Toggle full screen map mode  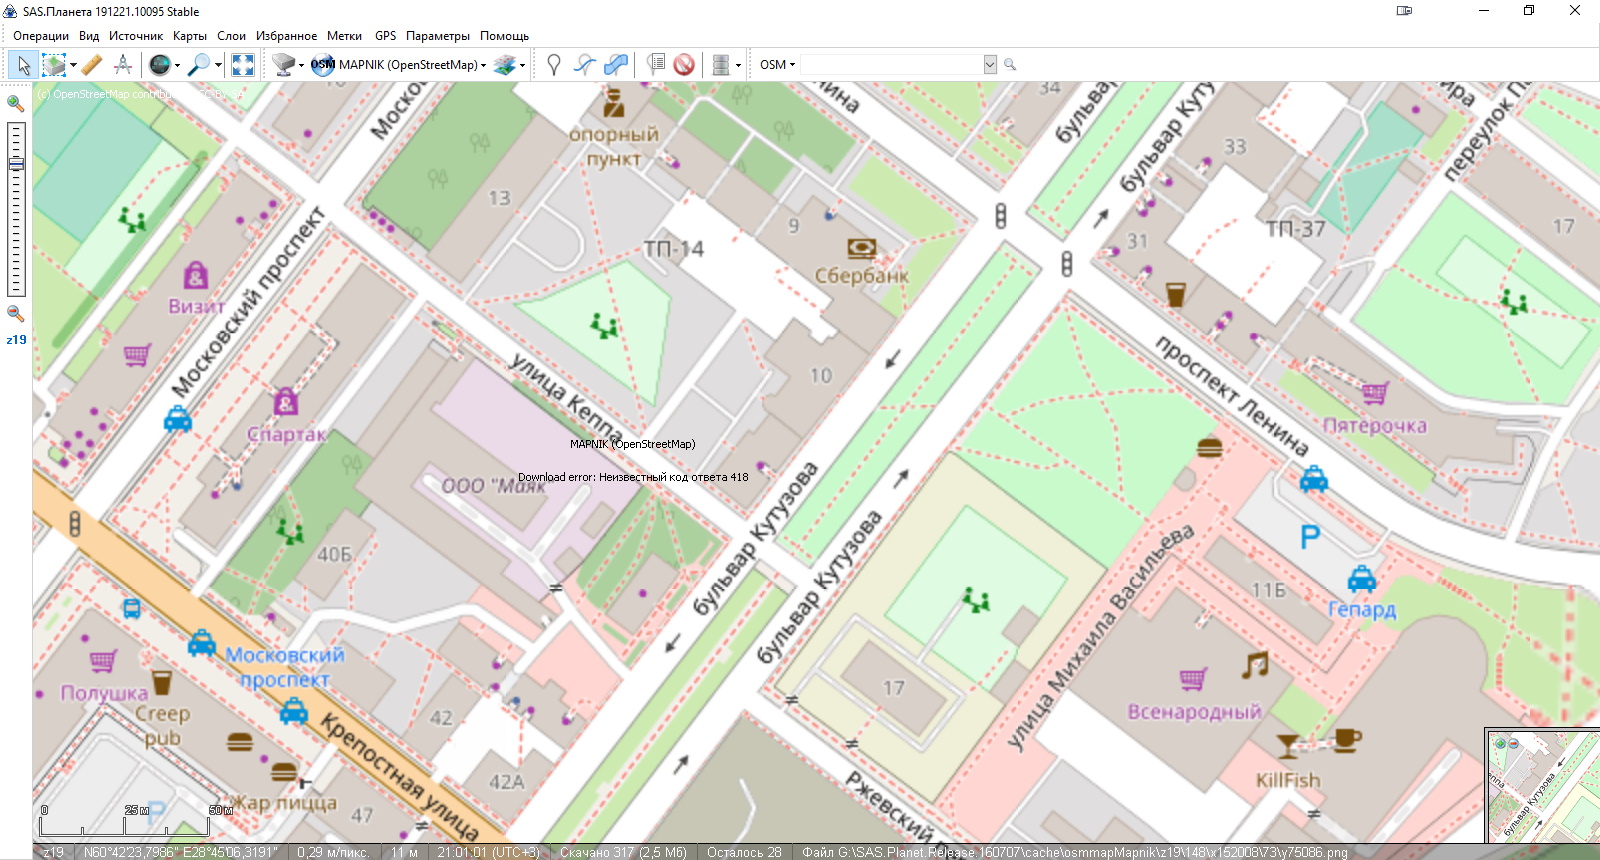point(242,65)
